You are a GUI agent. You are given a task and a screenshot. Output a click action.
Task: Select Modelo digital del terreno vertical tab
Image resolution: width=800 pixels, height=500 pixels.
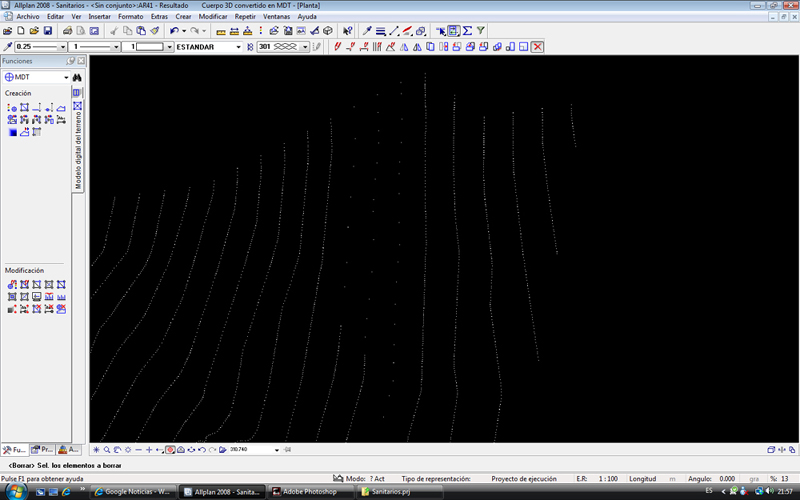pos(78,145)
